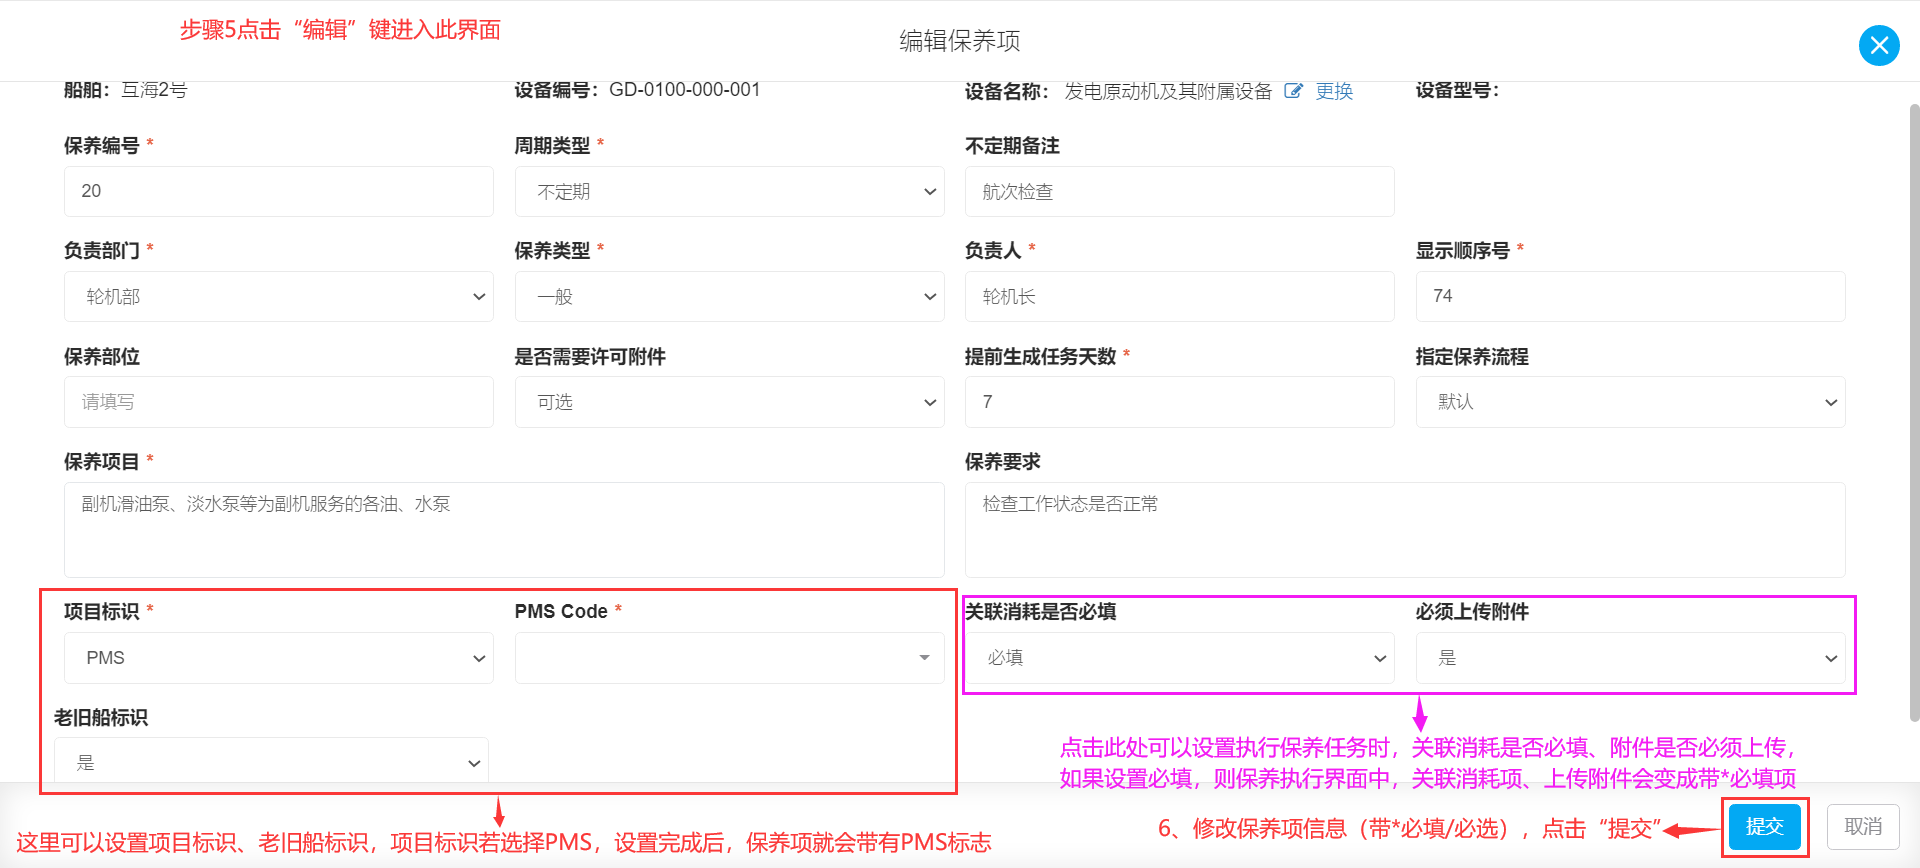Click the 显示顺序号 field showing 74
Screen dimensions: 1920x868
coord(1630,296)
